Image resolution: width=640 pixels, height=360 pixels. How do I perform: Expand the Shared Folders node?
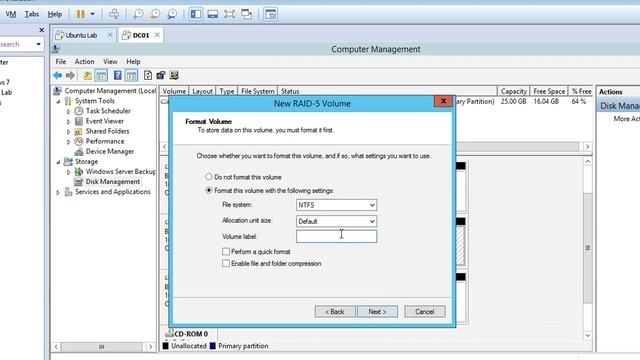68,131
